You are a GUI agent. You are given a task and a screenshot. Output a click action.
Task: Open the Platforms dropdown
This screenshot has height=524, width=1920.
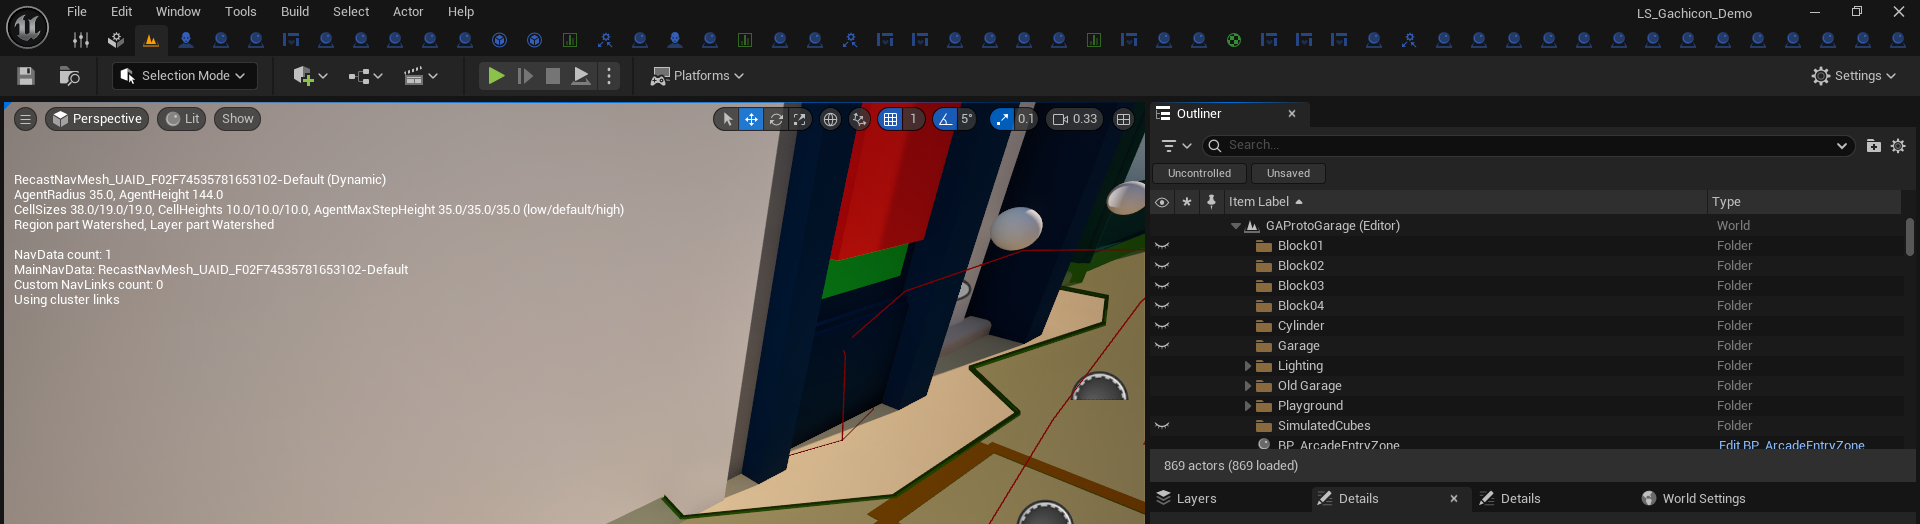tap(698, 76)
